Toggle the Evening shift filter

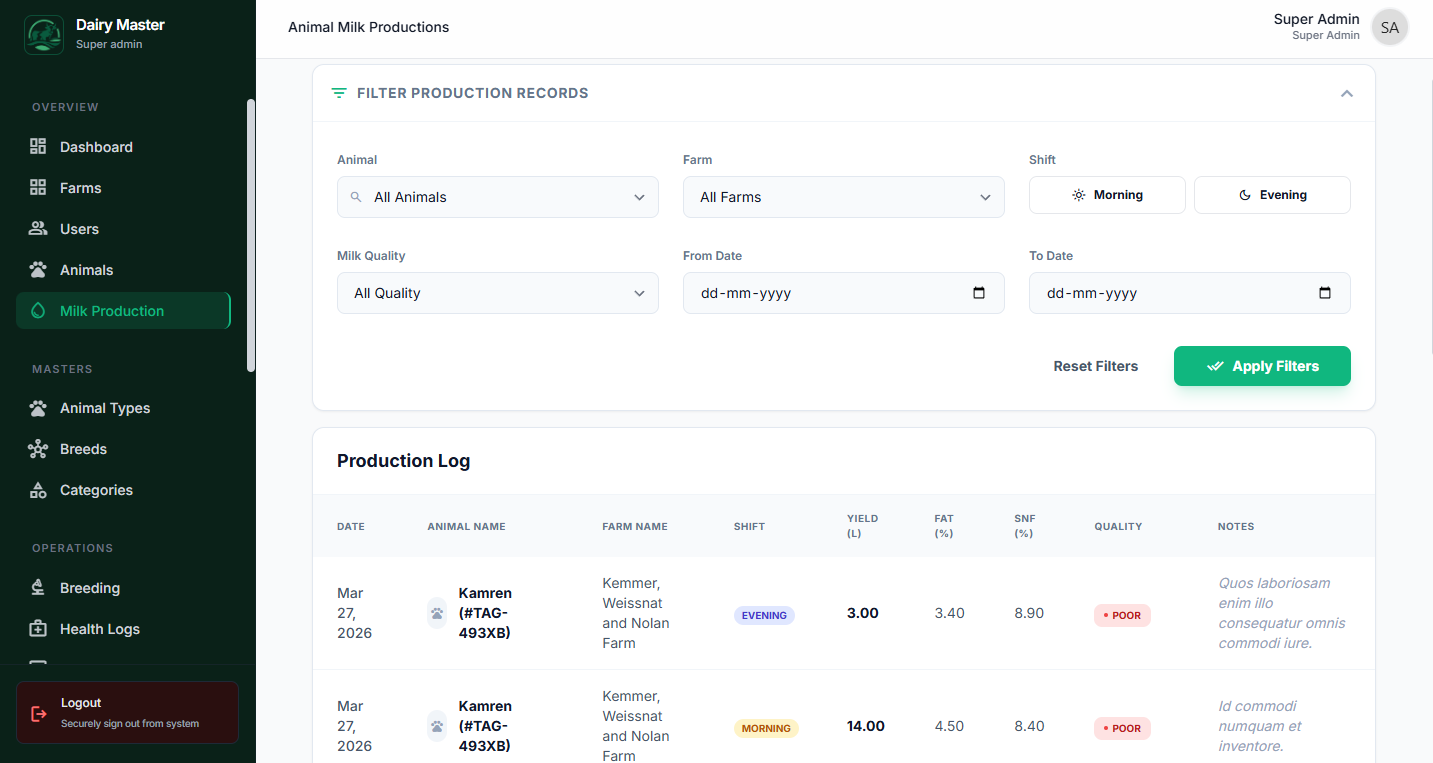coord(1272,195)
